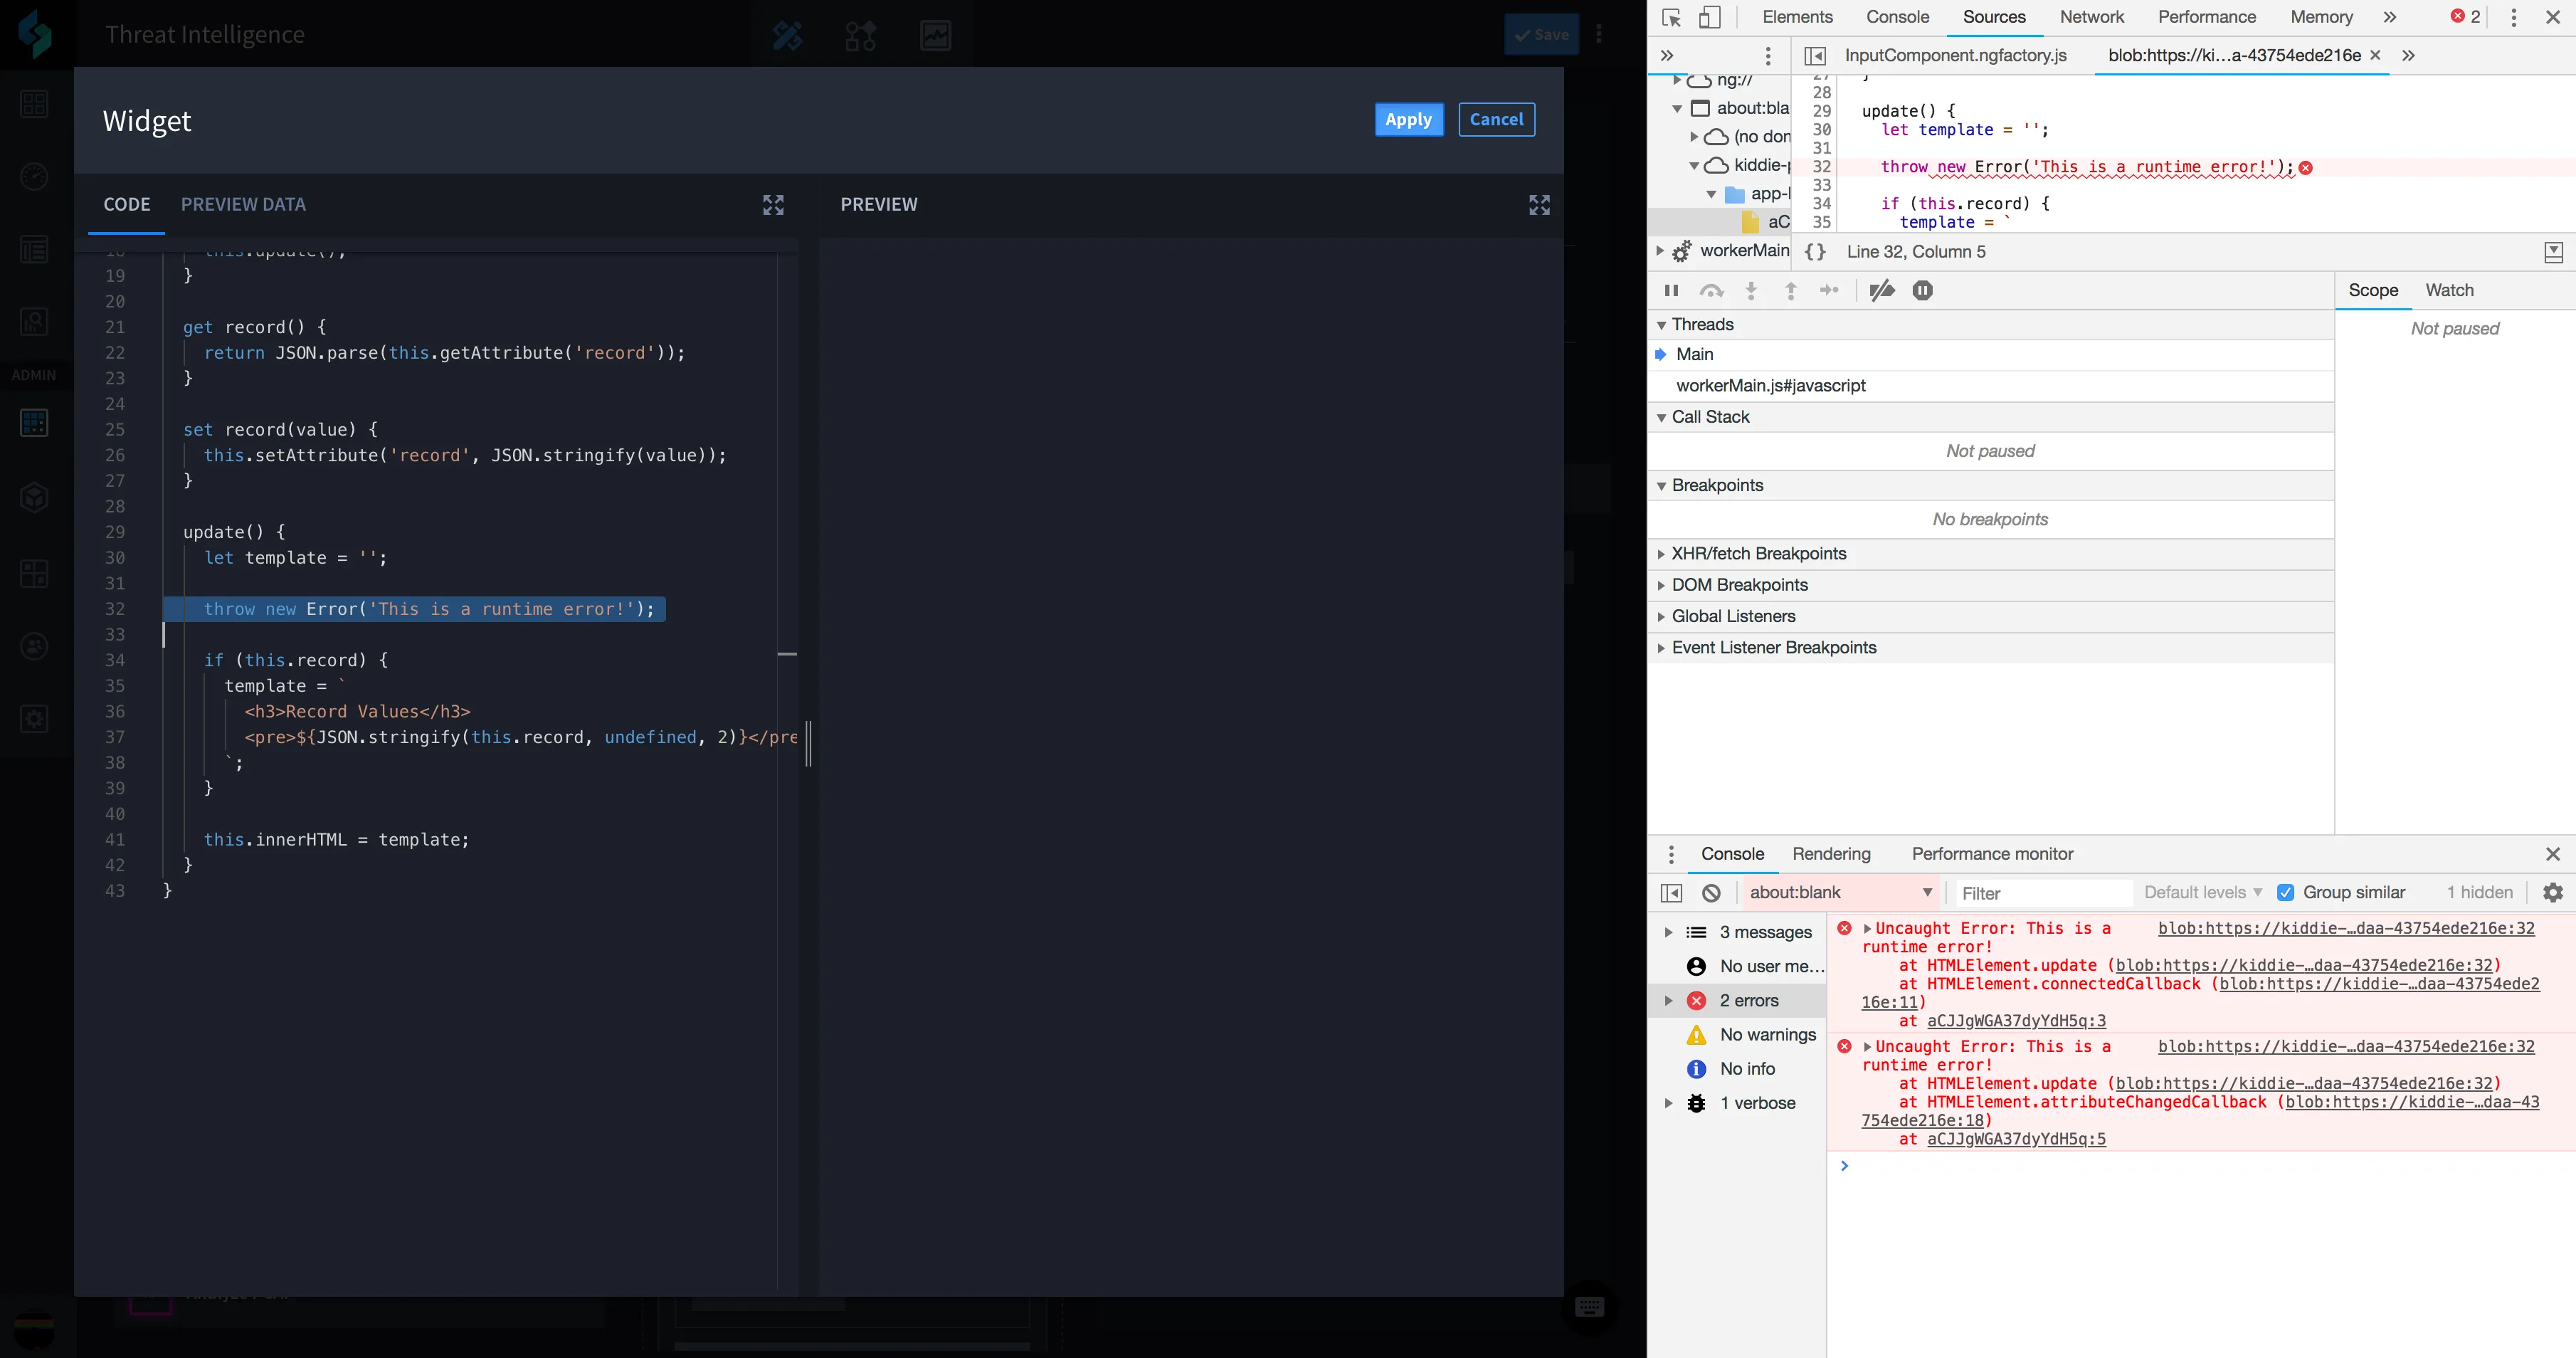The image size is (2576, 1358).
Task: Collapse the Call Stack section
Action: 1662,417
